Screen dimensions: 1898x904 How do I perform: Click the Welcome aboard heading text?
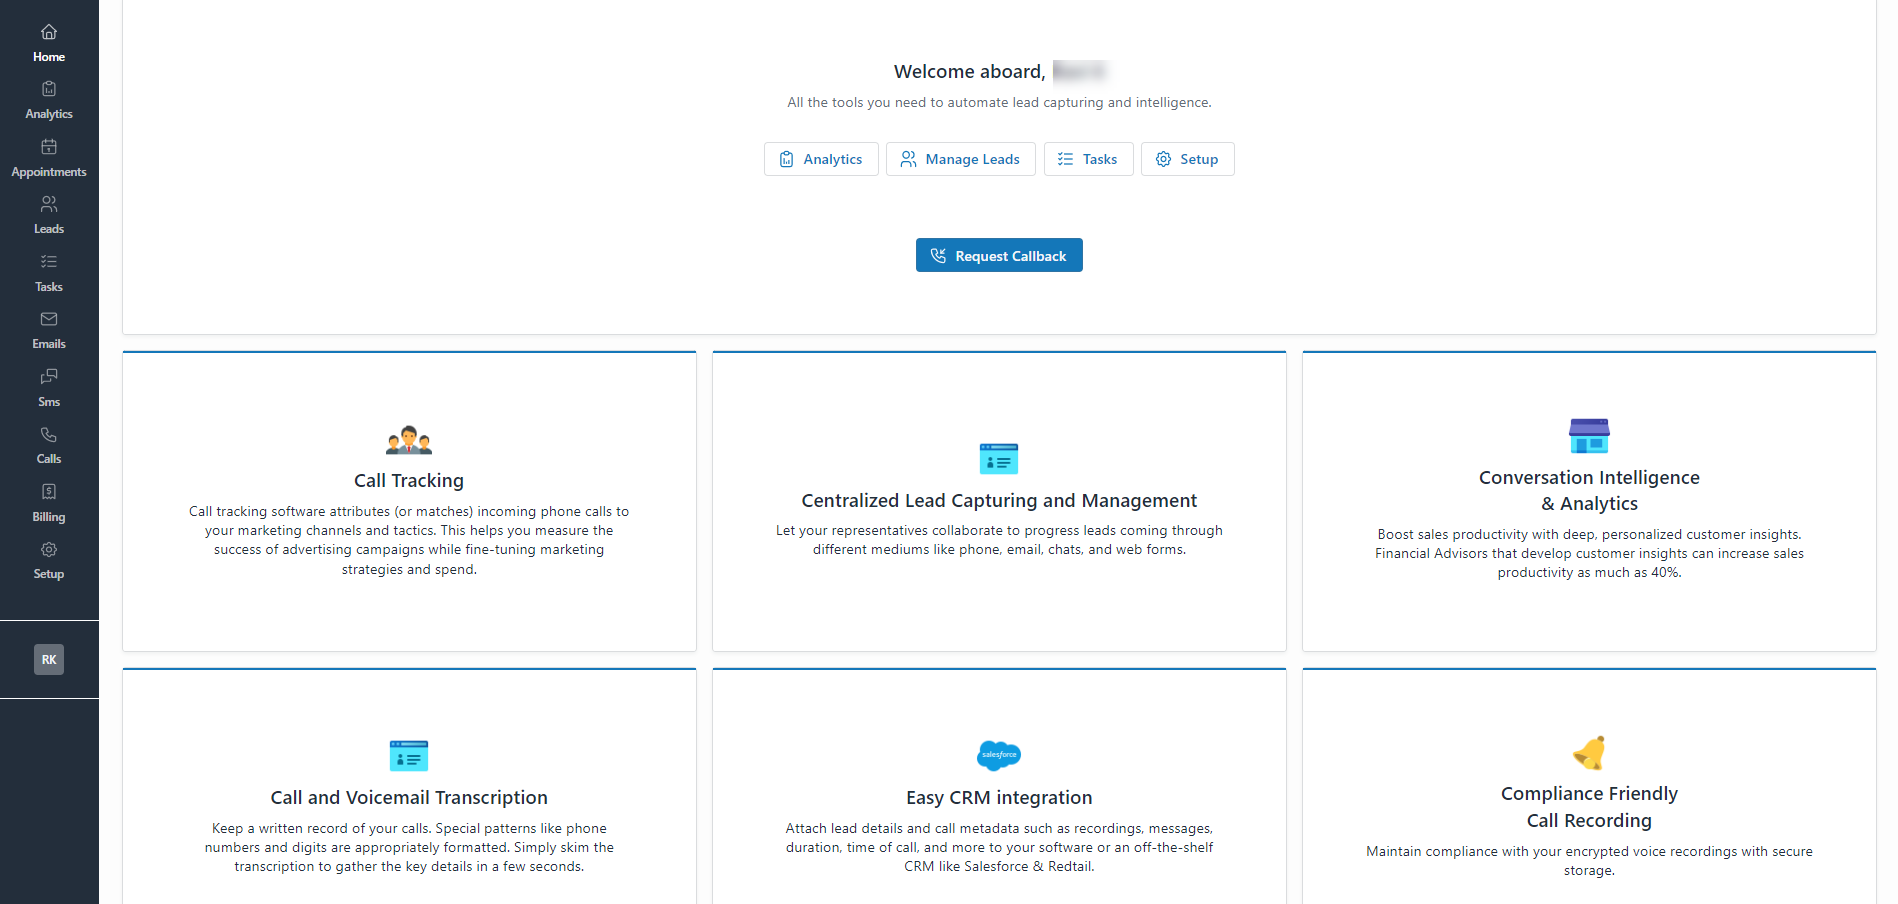969,72
